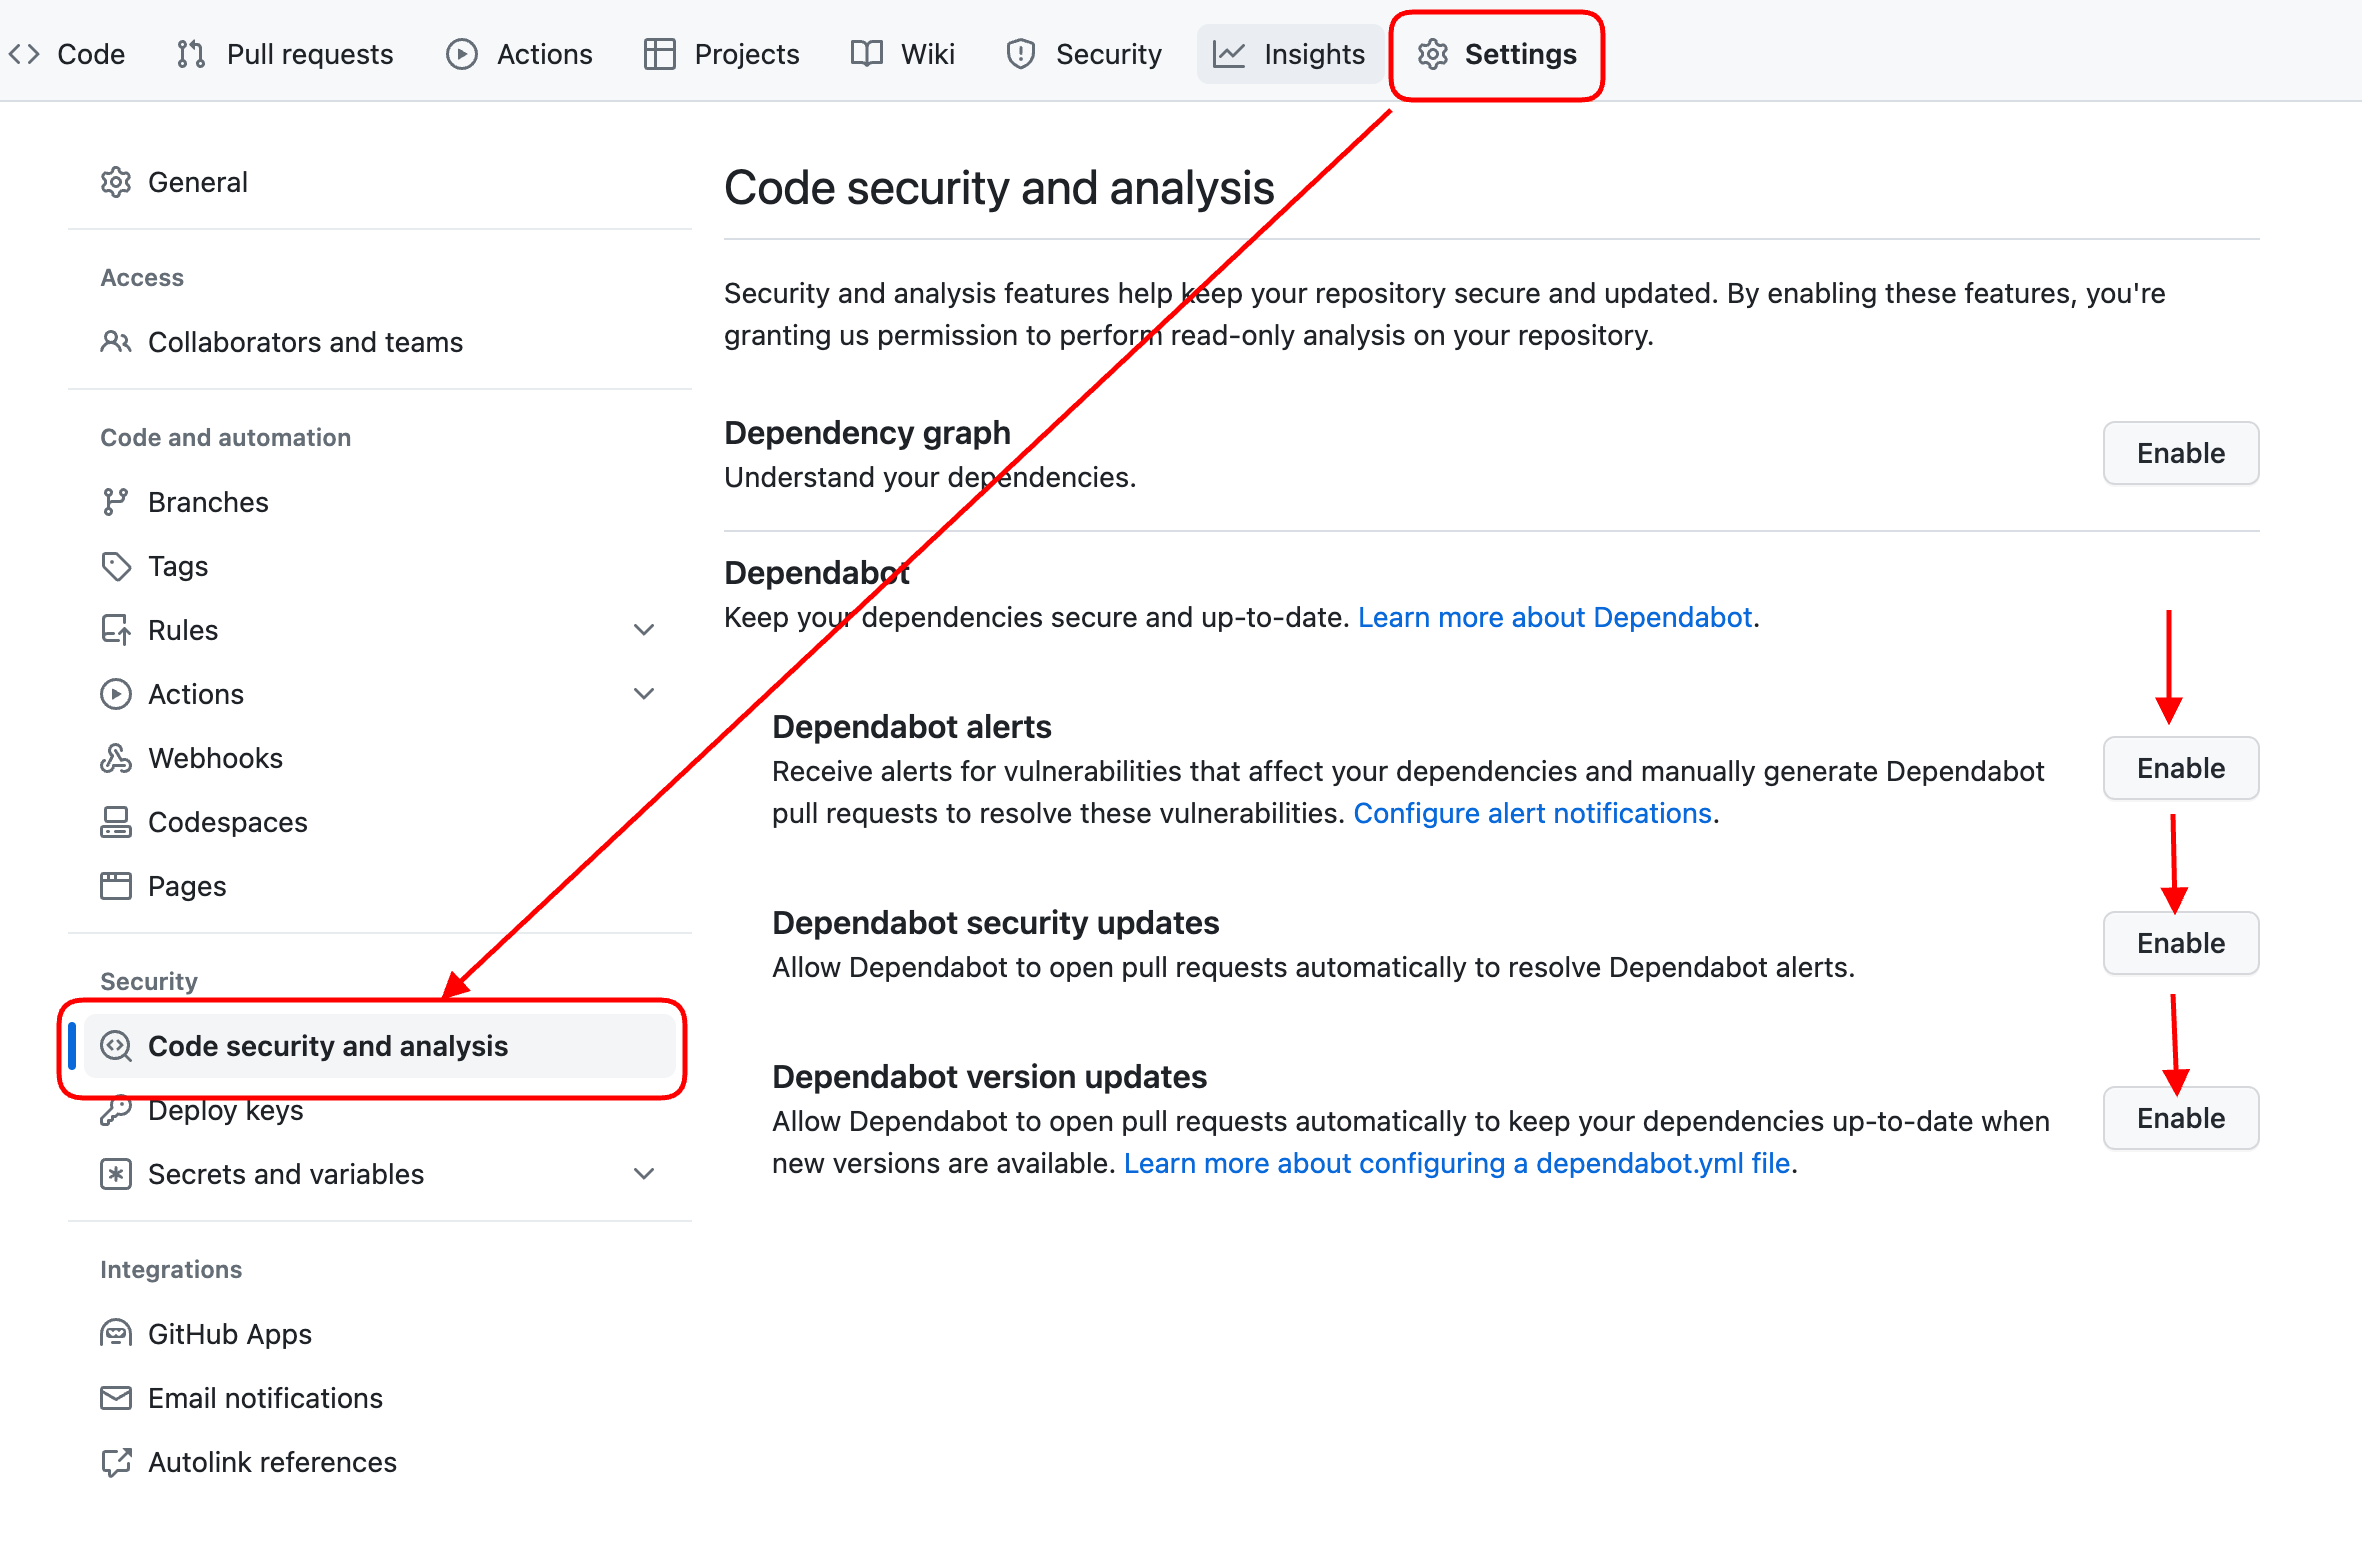Click the Pull requests icon

pos(191,54)
